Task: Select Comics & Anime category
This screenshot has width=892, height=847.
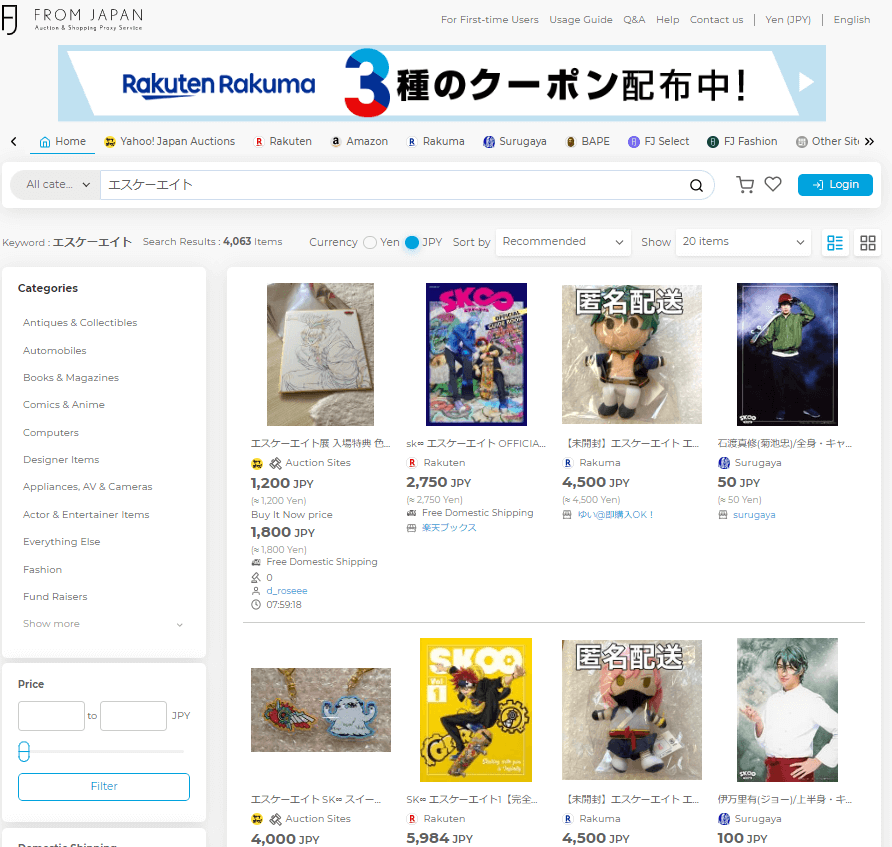Action: pyautogui.click(x=64, y=405)
